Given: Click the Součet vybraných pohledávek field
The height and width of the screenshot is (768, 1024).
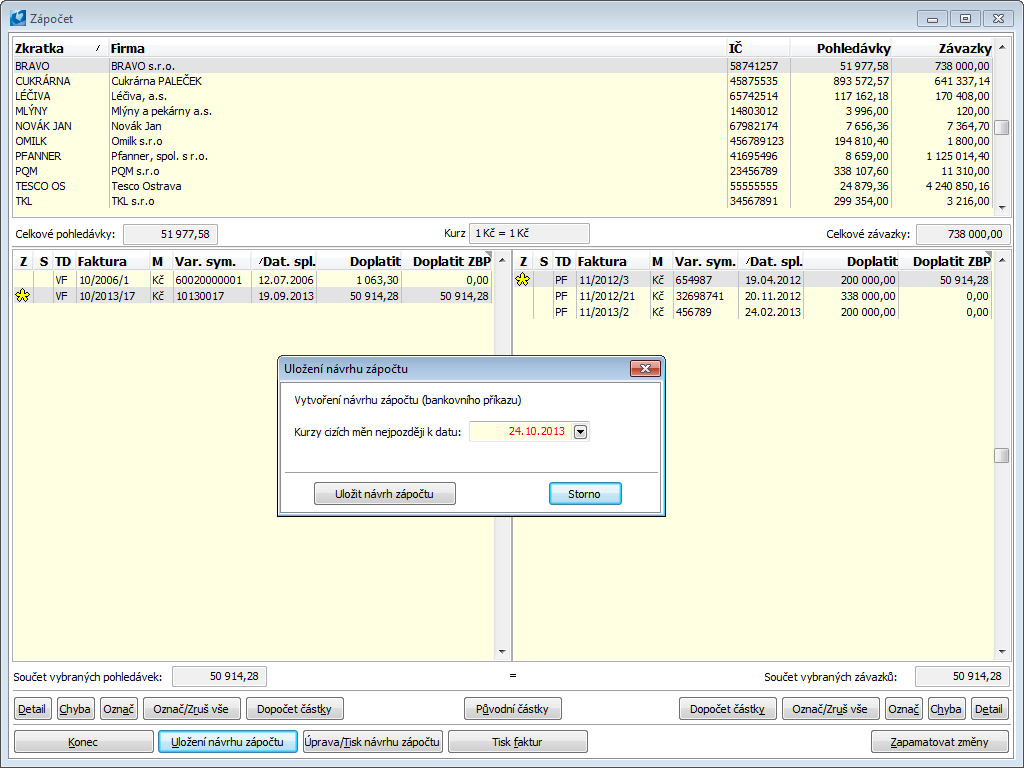Looking at the screenshot, I should point(219,677).
